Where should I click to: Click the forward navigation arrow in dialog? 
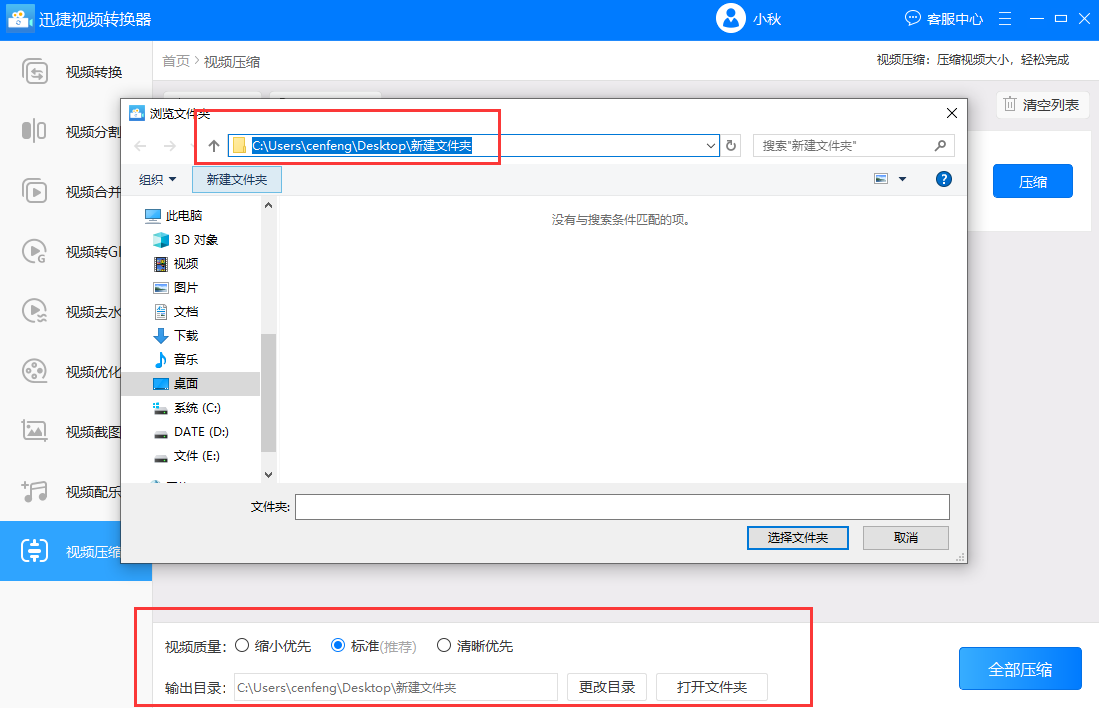[170, 146]
